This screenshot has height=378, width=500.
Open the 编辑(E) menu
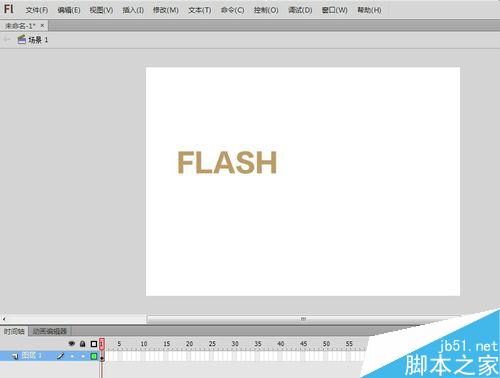coord(69,10)
